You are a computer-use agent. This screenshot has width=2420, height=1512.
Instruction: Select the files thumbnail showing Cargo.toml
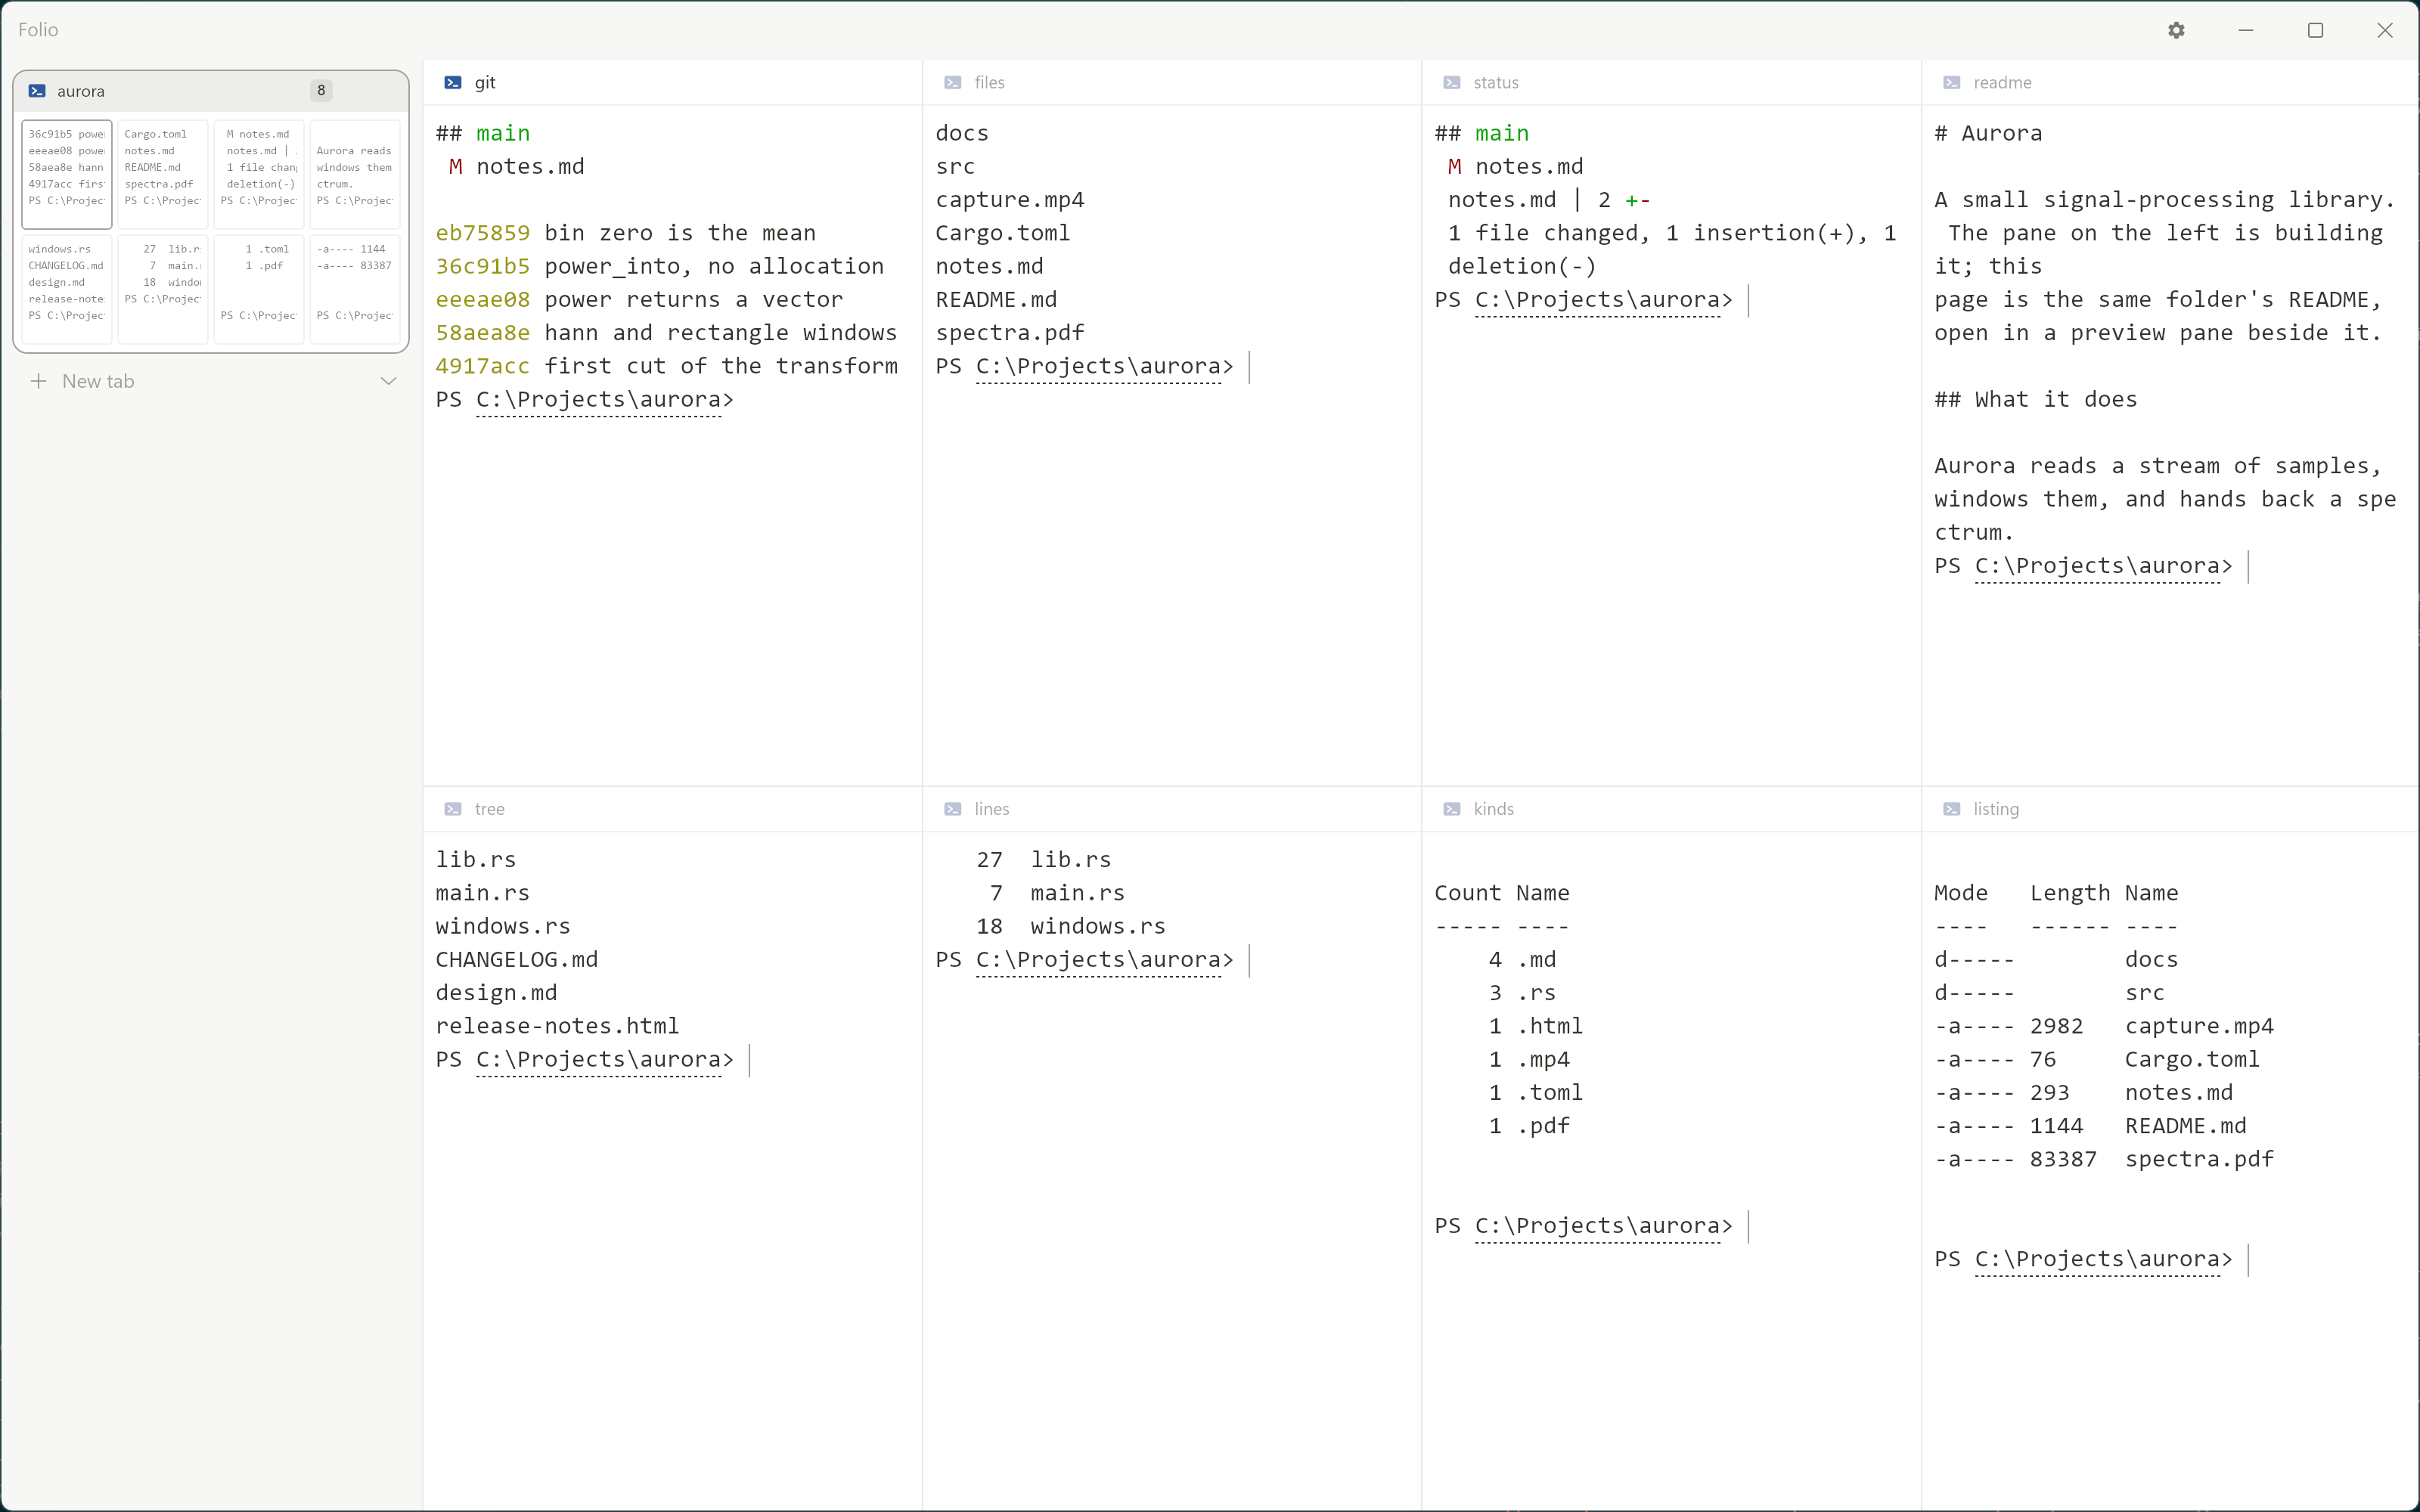[163, 174]
